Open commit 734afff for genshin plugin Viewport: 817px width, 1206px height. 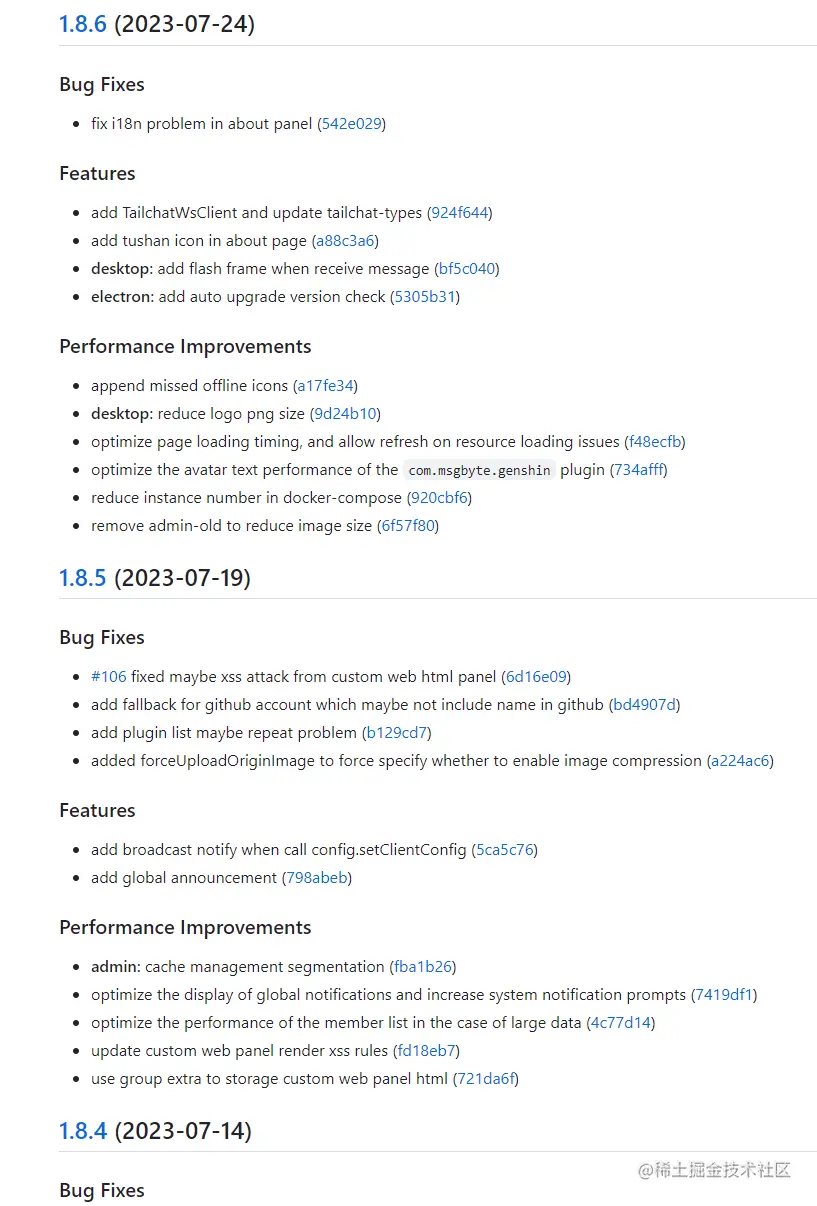coord(638,470)
